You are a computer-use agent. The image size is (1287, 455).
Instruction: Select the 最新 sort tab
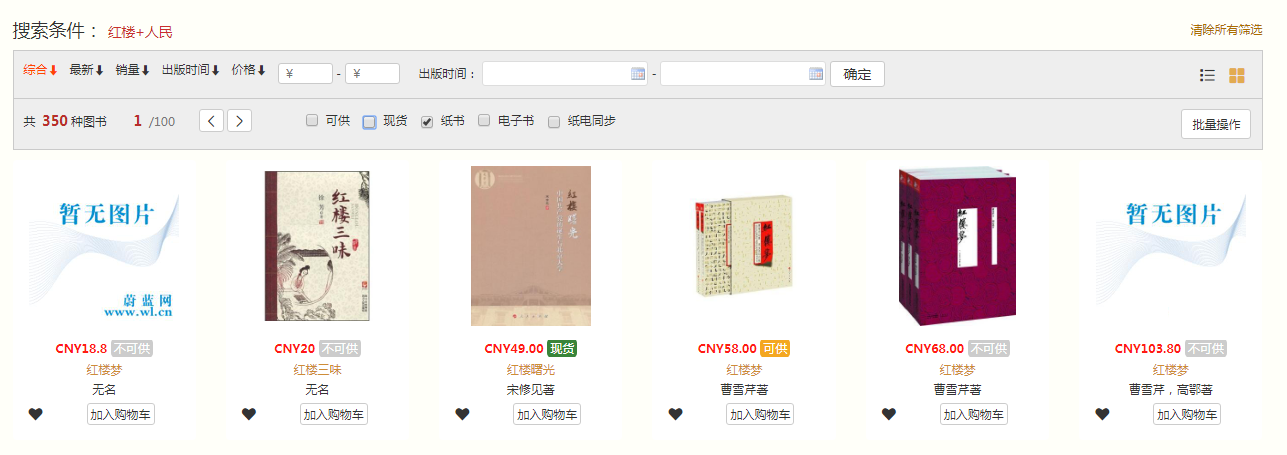pos(87,70)
